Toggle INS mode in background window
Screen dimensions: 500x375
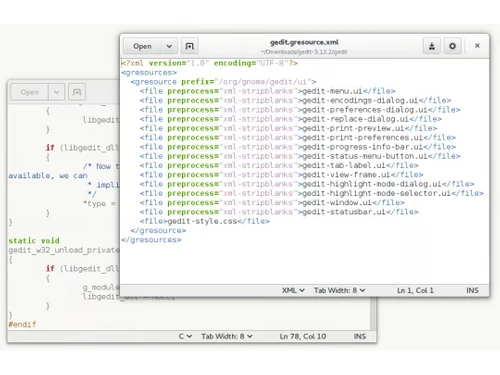[x=360, y=336]
